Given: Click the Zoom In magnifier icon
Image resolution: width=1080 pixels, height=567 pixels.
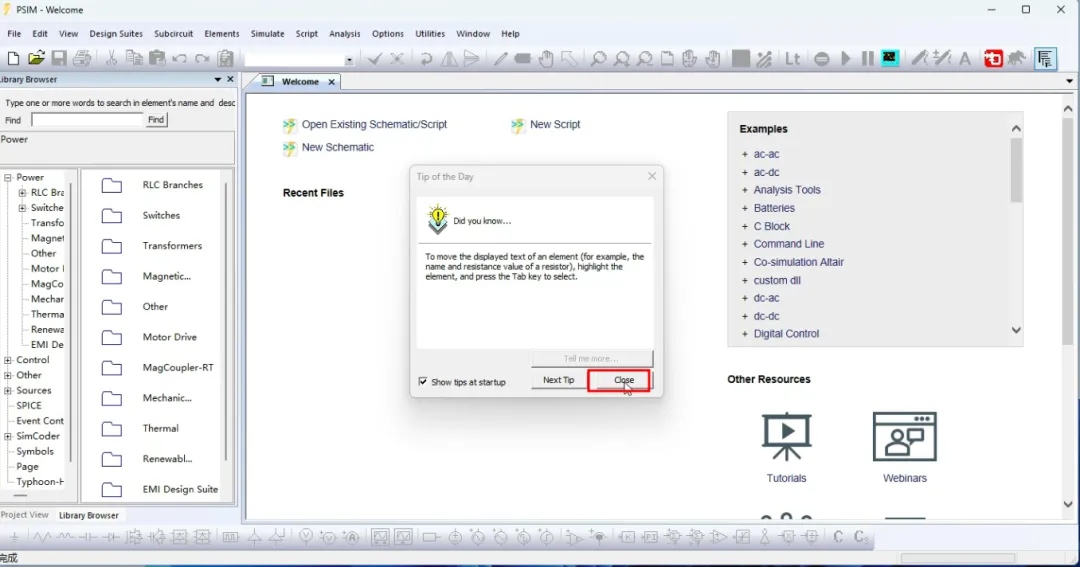Looking at the screenshot, I should [621, 59].
